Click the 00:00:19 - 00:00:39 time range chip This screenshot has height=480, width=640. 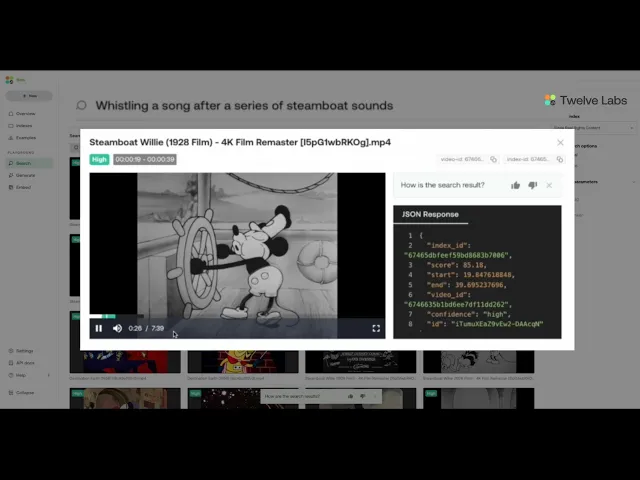point(145,160)
